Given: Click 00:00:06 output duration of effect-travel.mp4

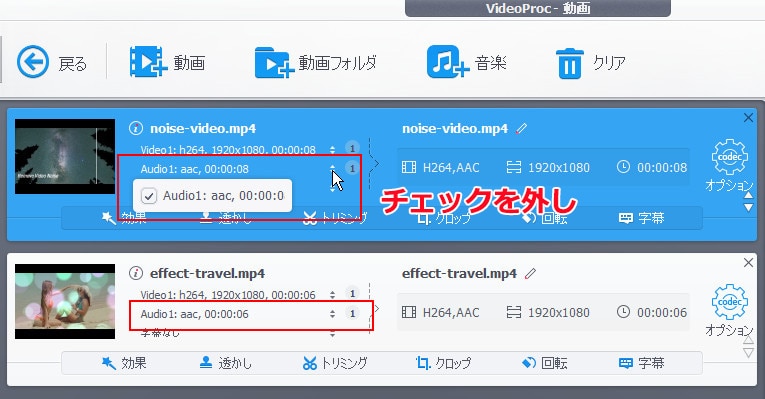Looking at the screenshot, I should point(652,312).
